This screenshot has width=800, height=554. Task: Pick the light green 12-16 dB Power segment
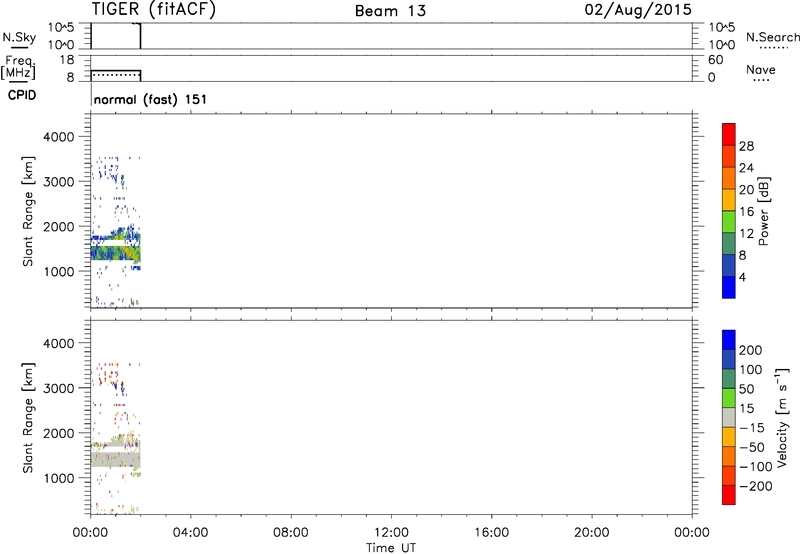(x=729, y=222)
